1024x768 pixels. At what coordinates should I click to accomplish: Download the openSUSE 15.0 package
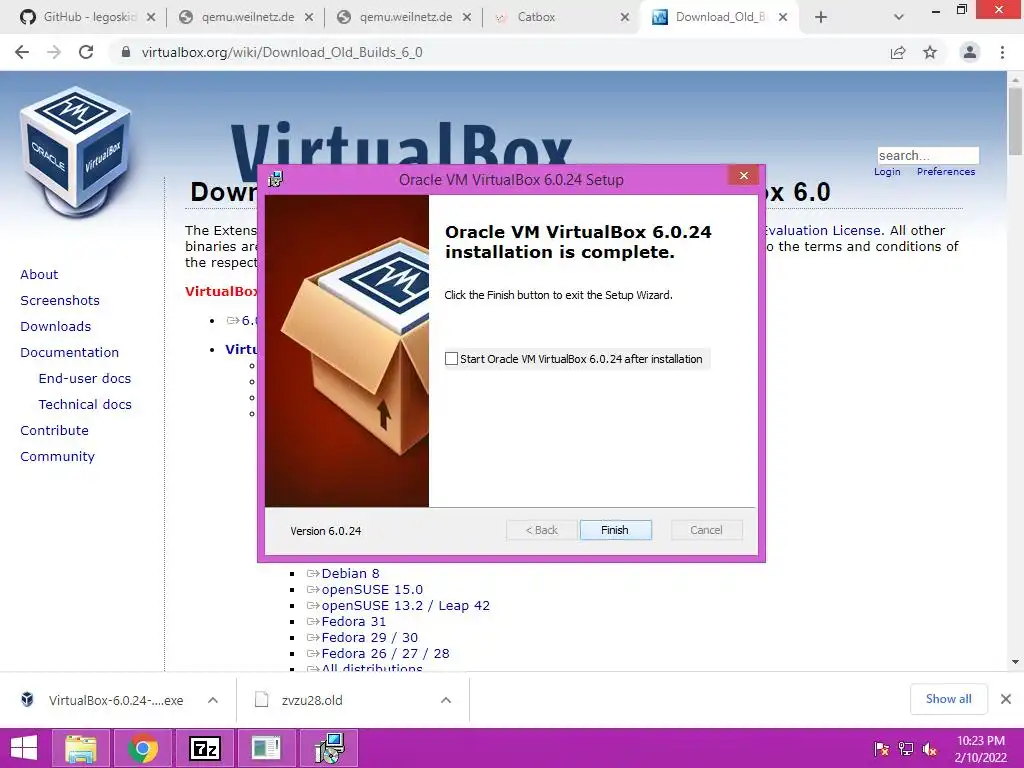pyautogui.click(x=372, y=590)
